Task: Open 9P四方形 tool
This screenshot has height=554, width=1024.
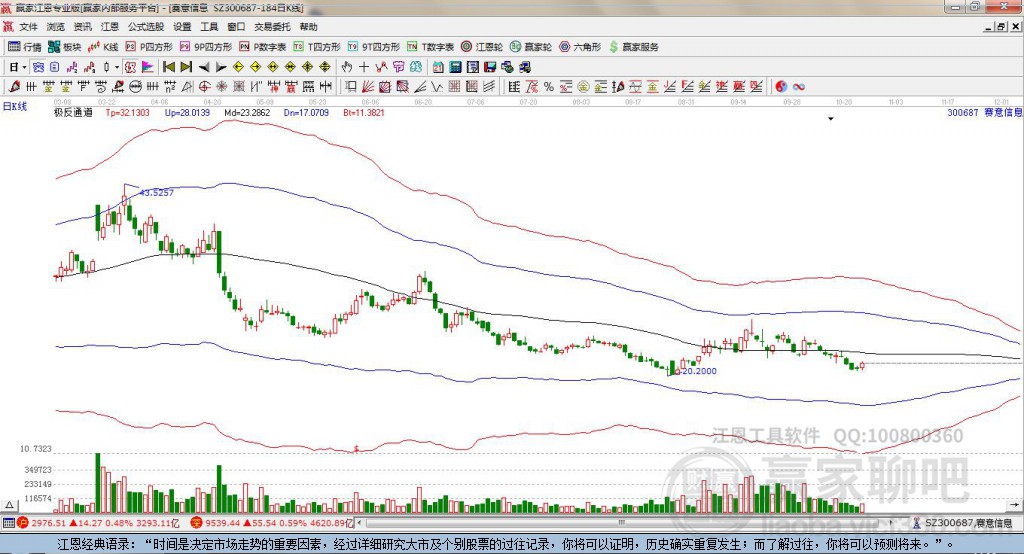Action: point(206,47)
